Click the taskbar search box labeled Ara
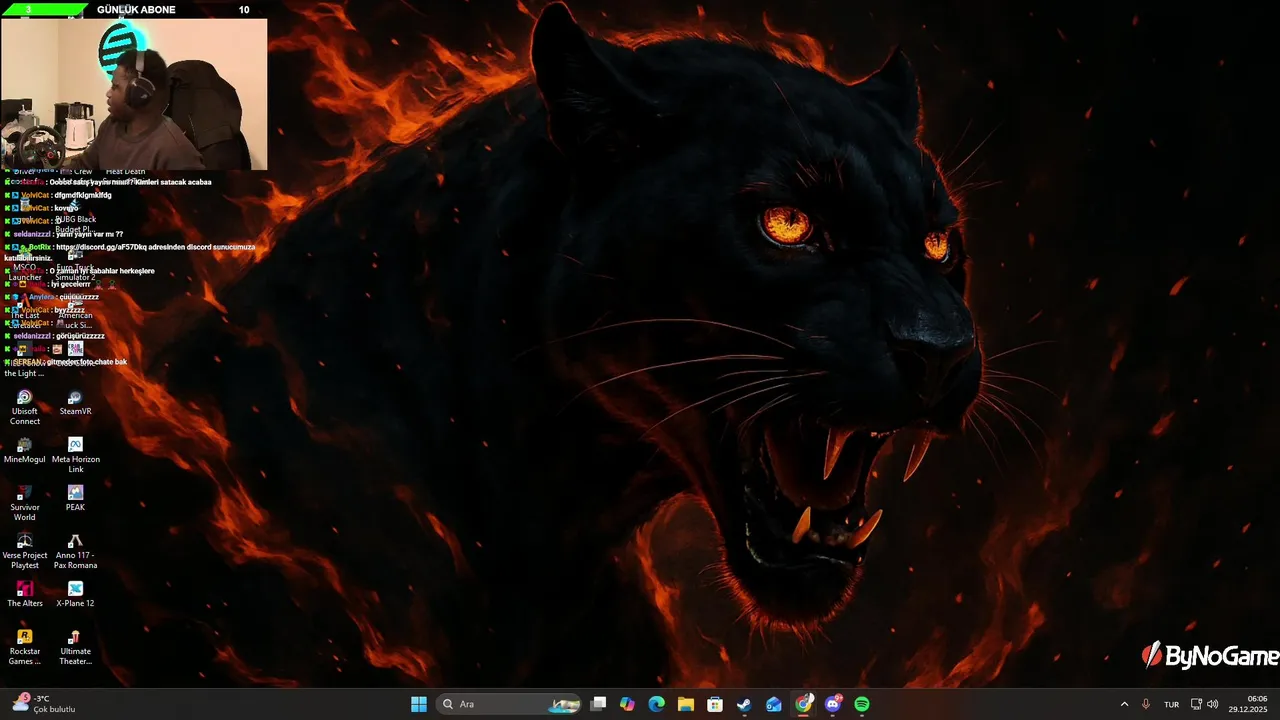The image size is (1280, 720). tap(509, 704)
